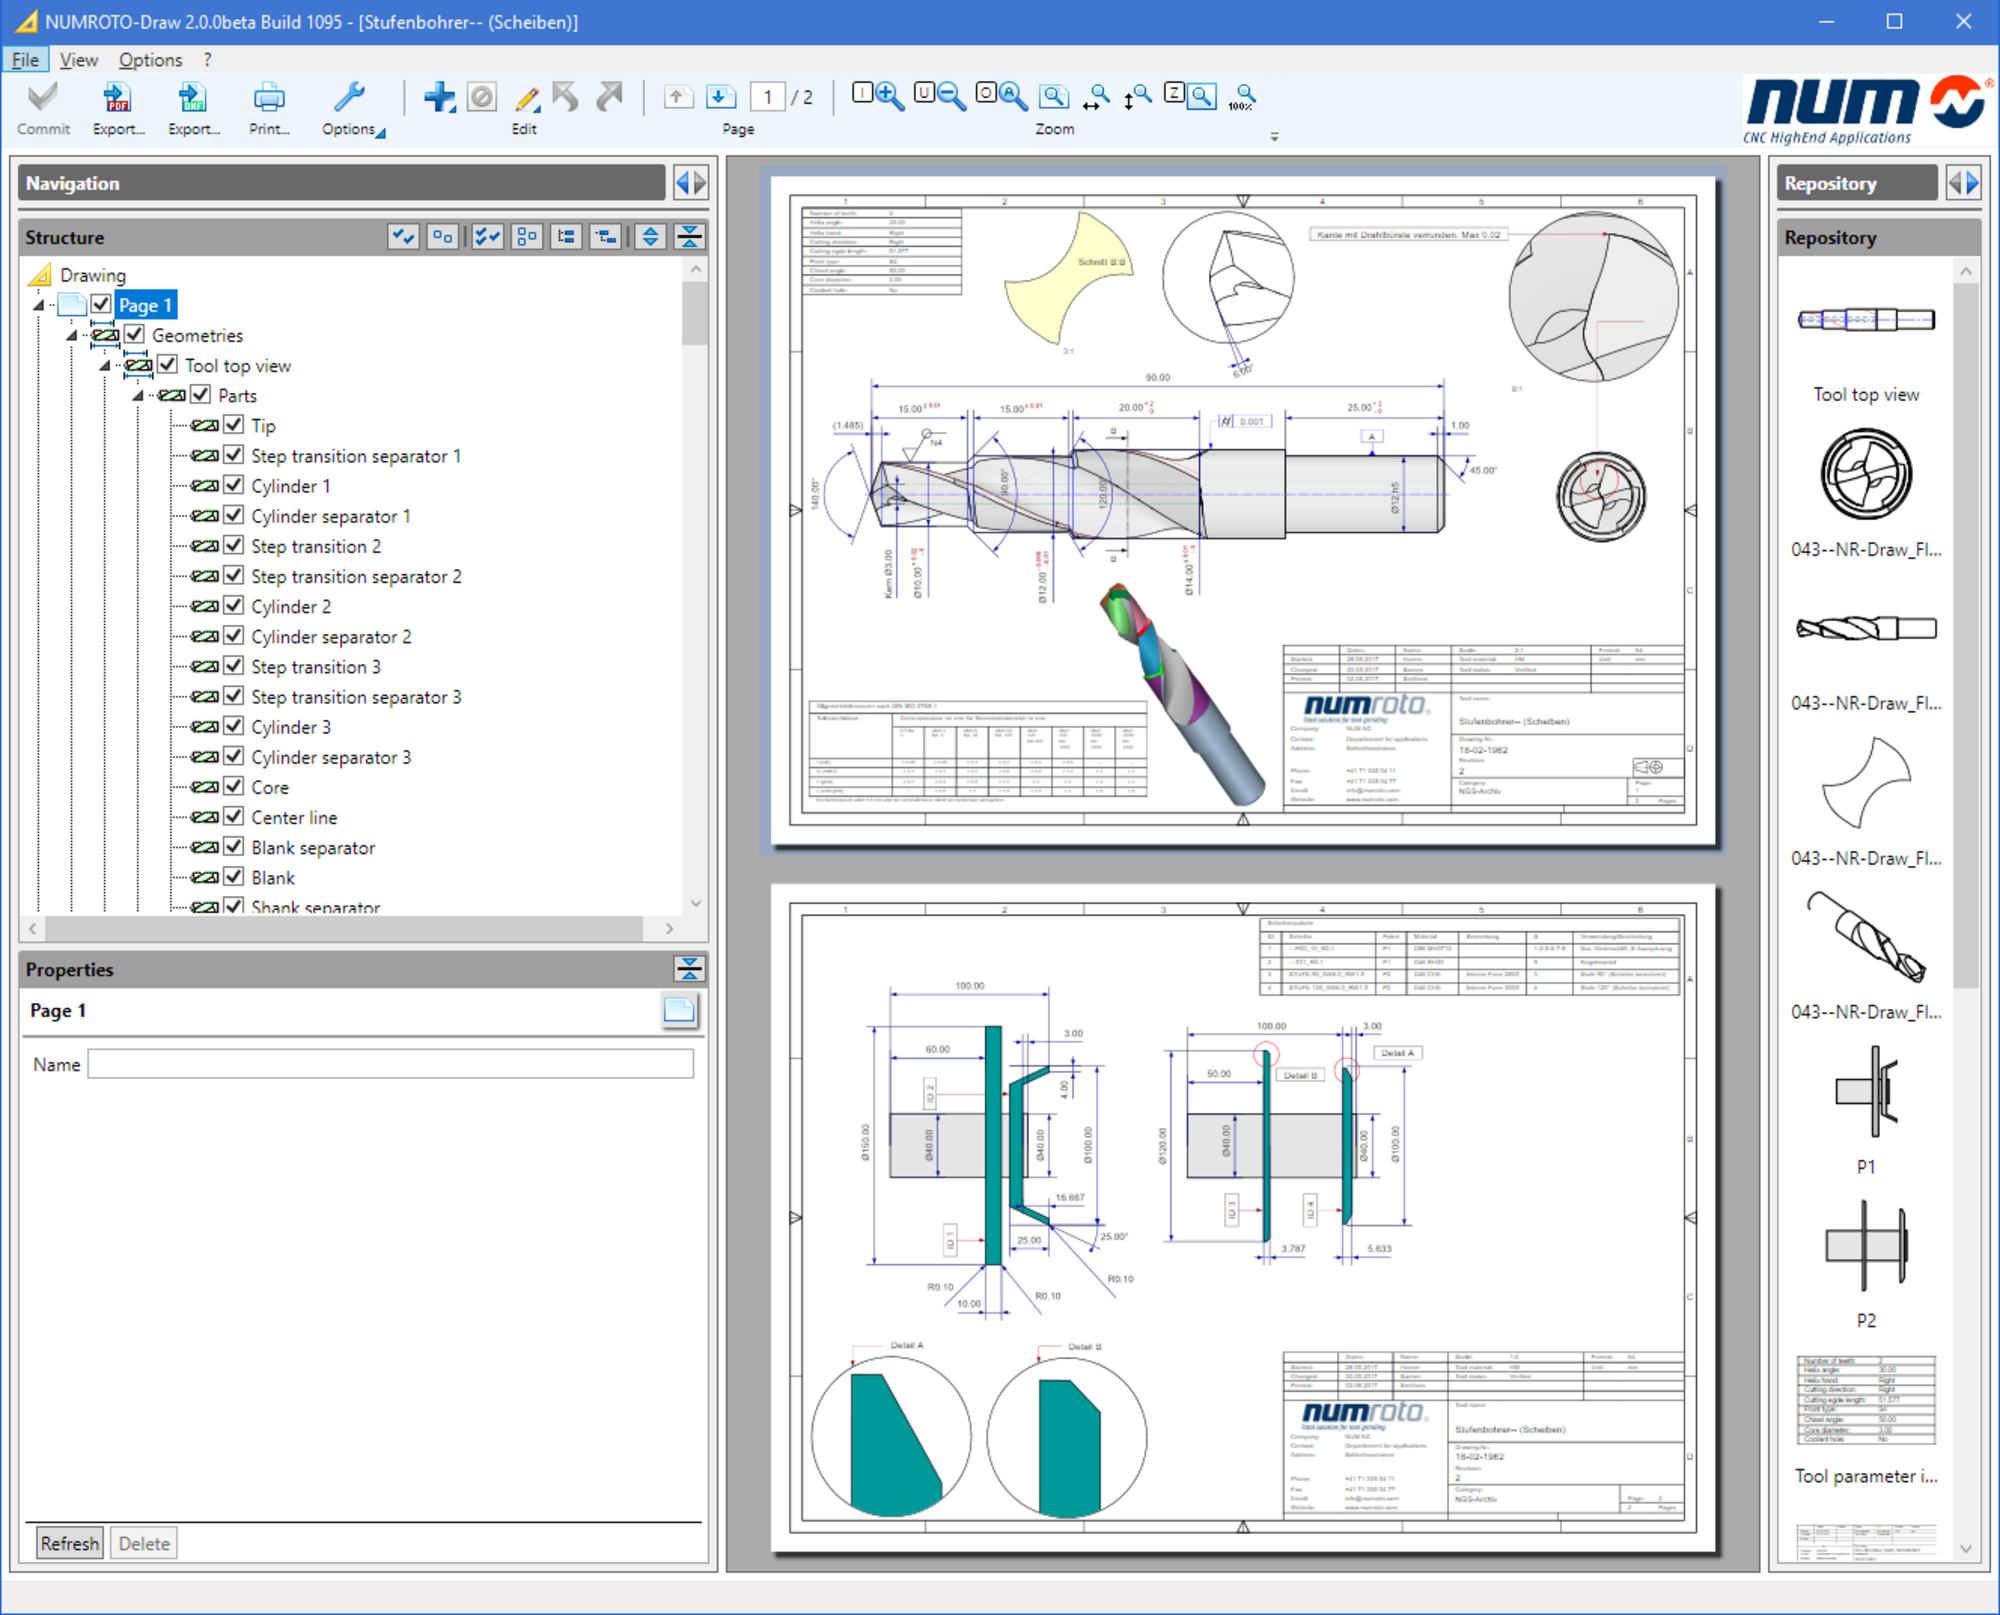Fit zoom to width
The width and height of the screenshot is (2000, 1615).
click(1097, 96)
